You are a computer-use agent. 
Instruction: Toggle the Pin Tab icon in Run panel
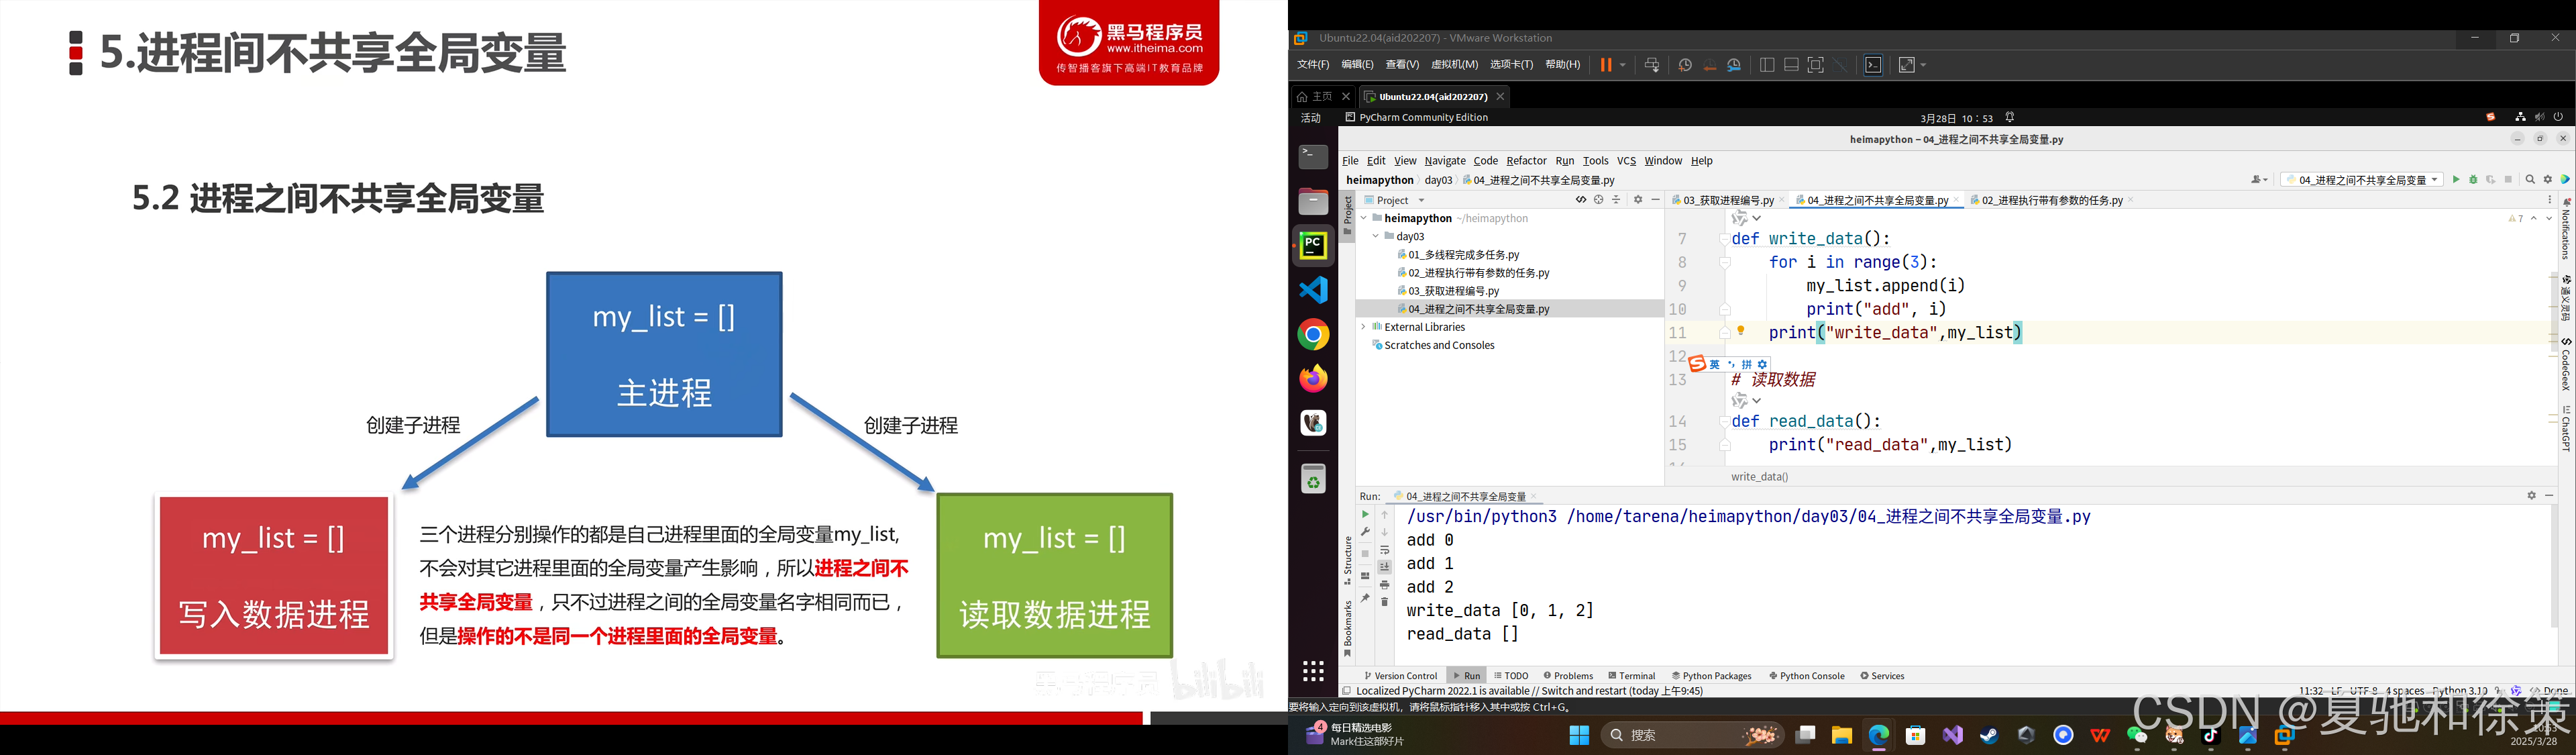point(1365,598)
